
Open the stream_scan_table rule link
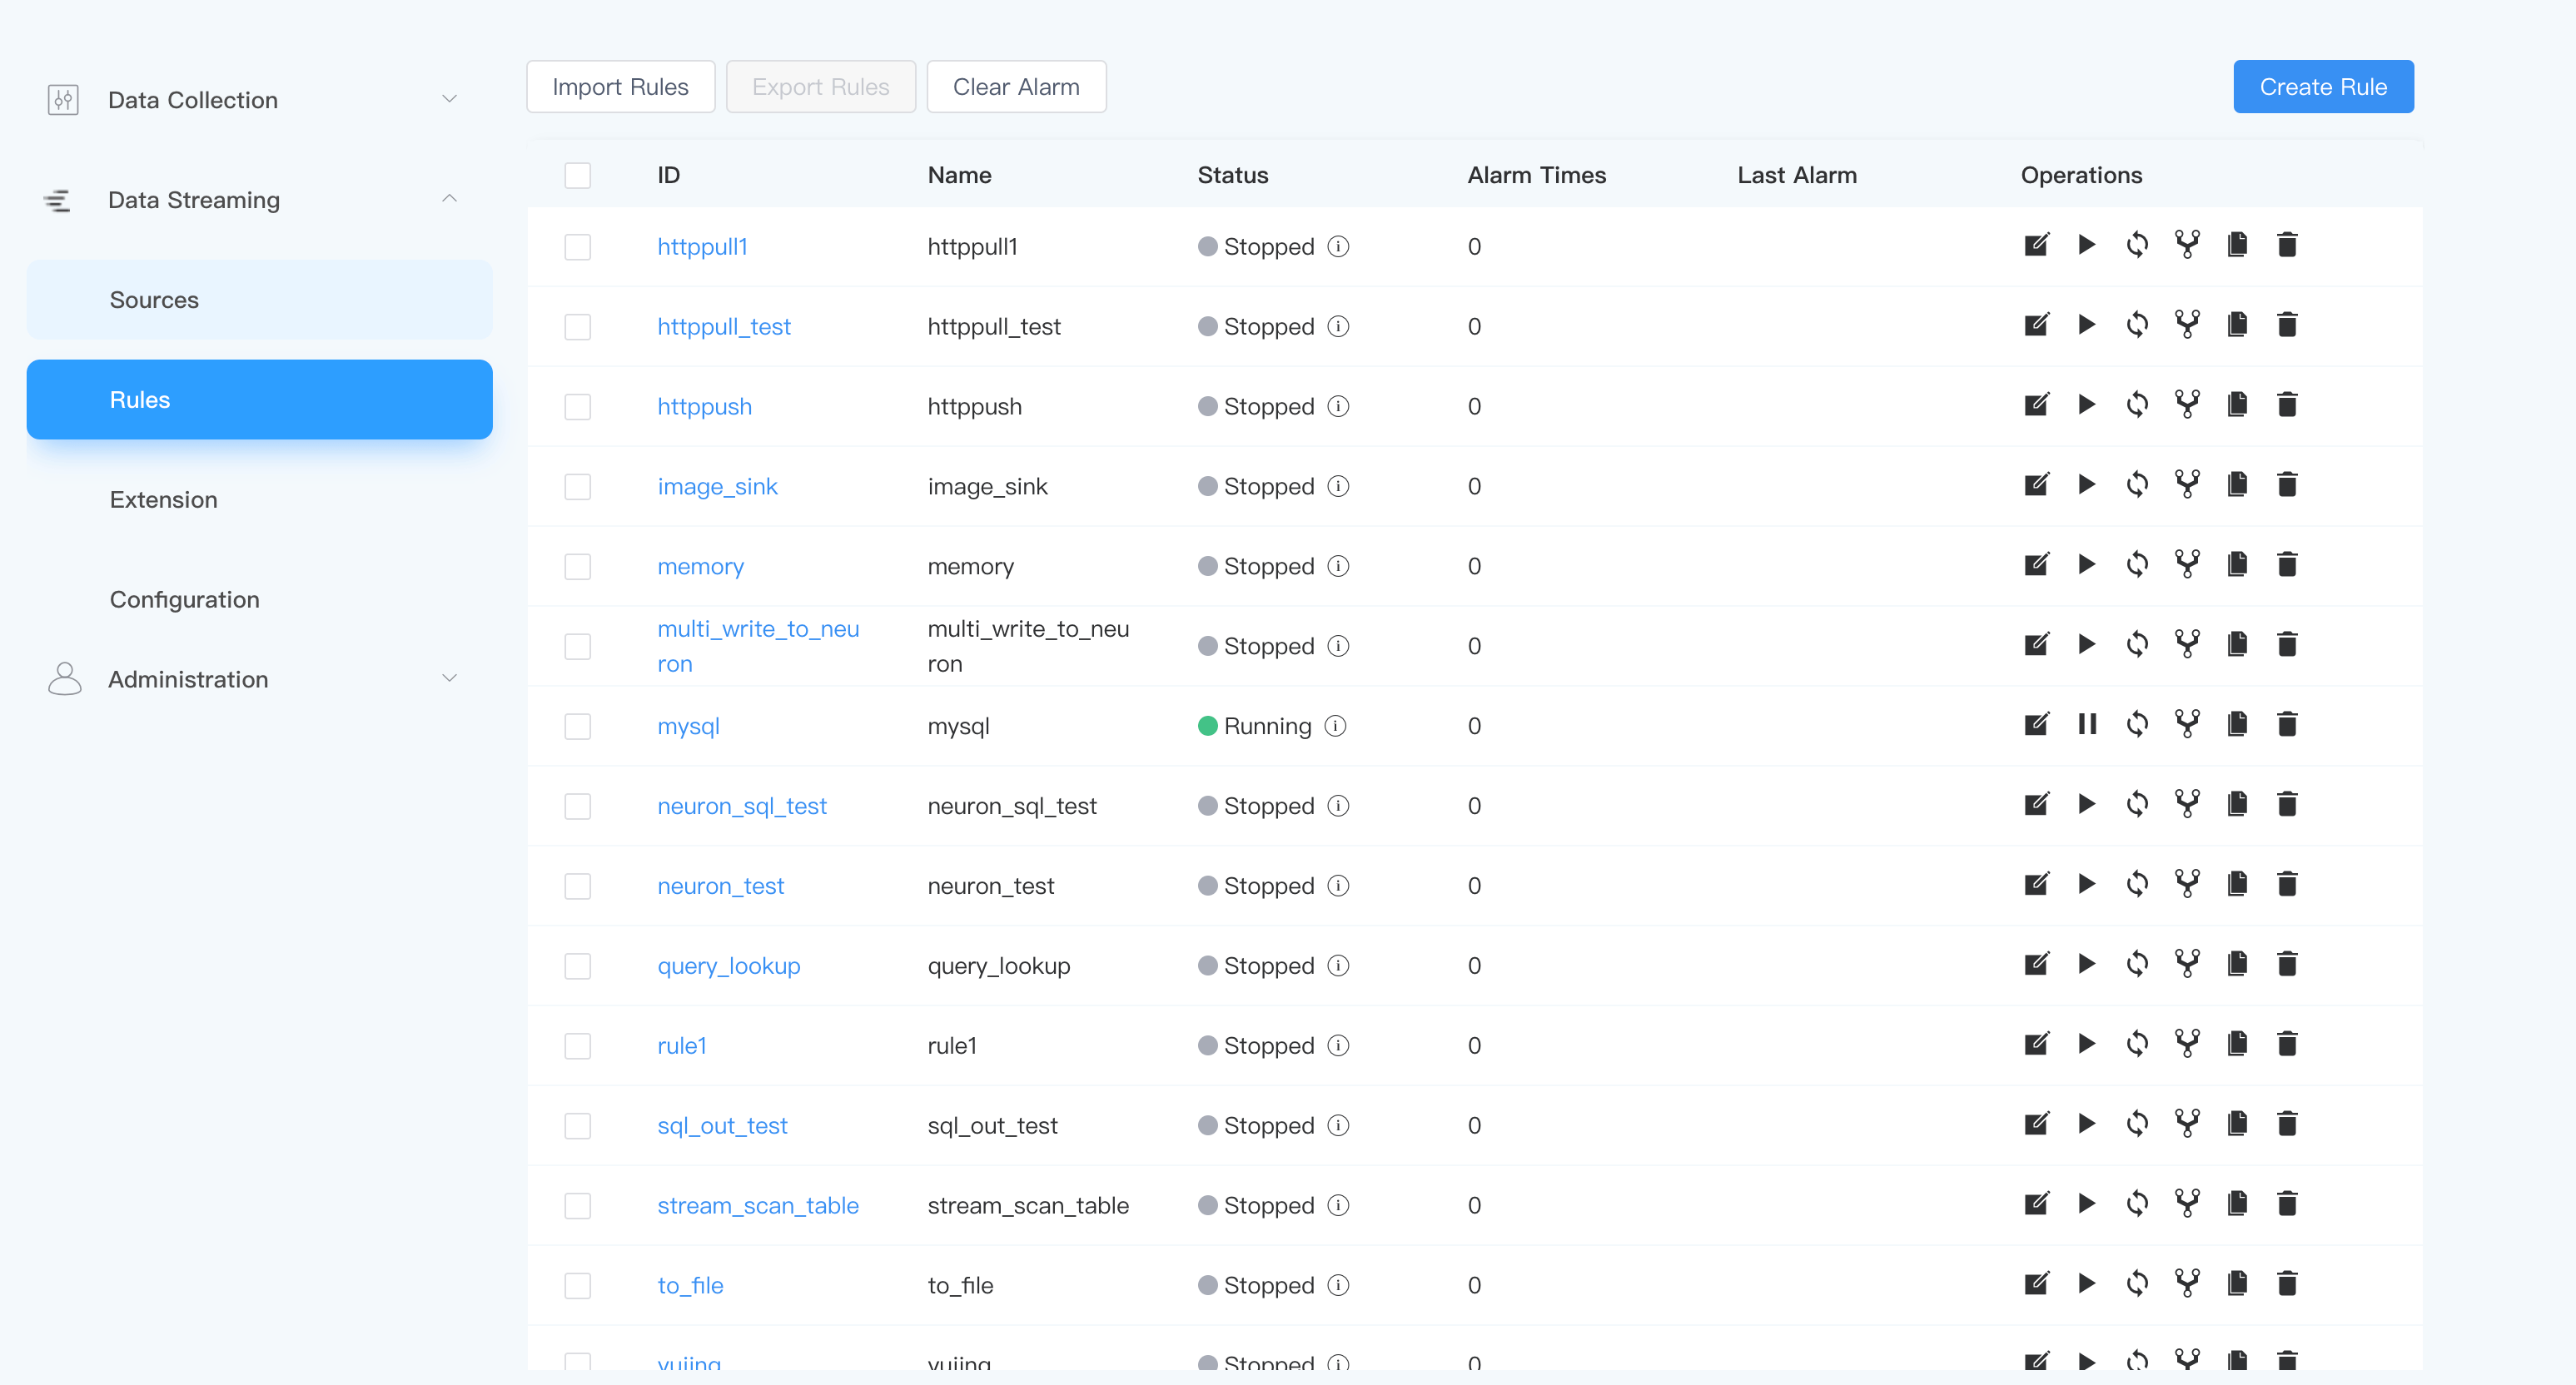click(757, 1205)
